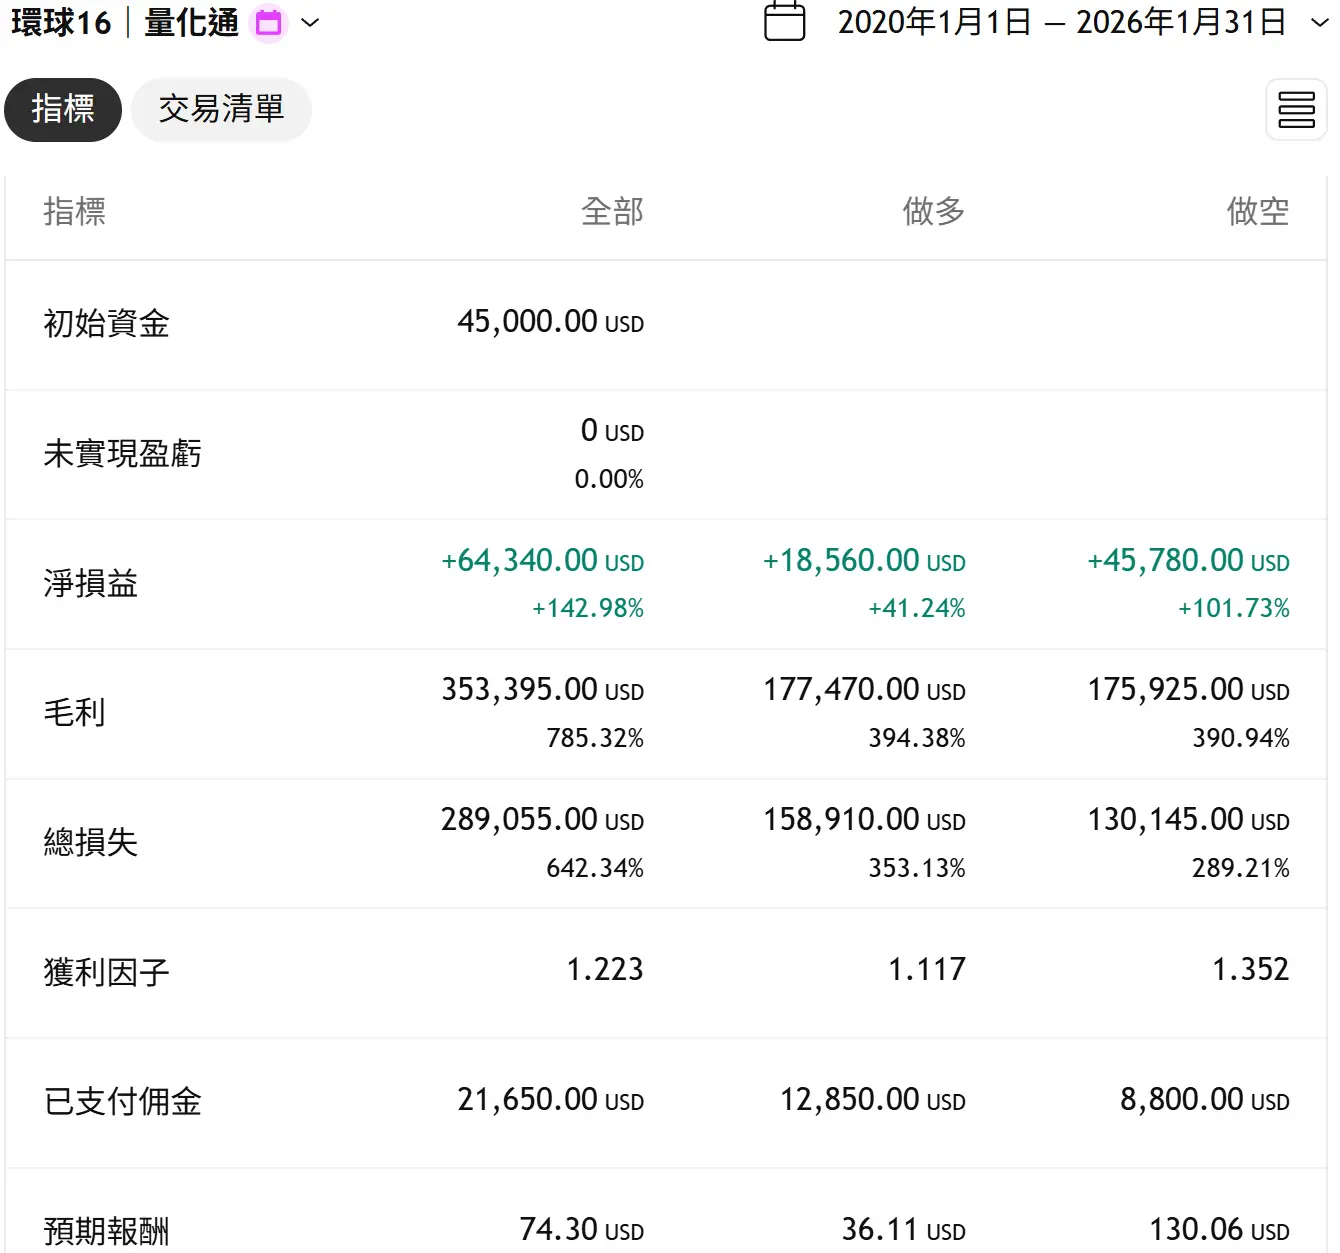The width and height of the screenshot is (1340, 1253).
Task: Select the 2020年1月1日 — 2026年1月31日 date range
Action: (x=1061, y=23)
